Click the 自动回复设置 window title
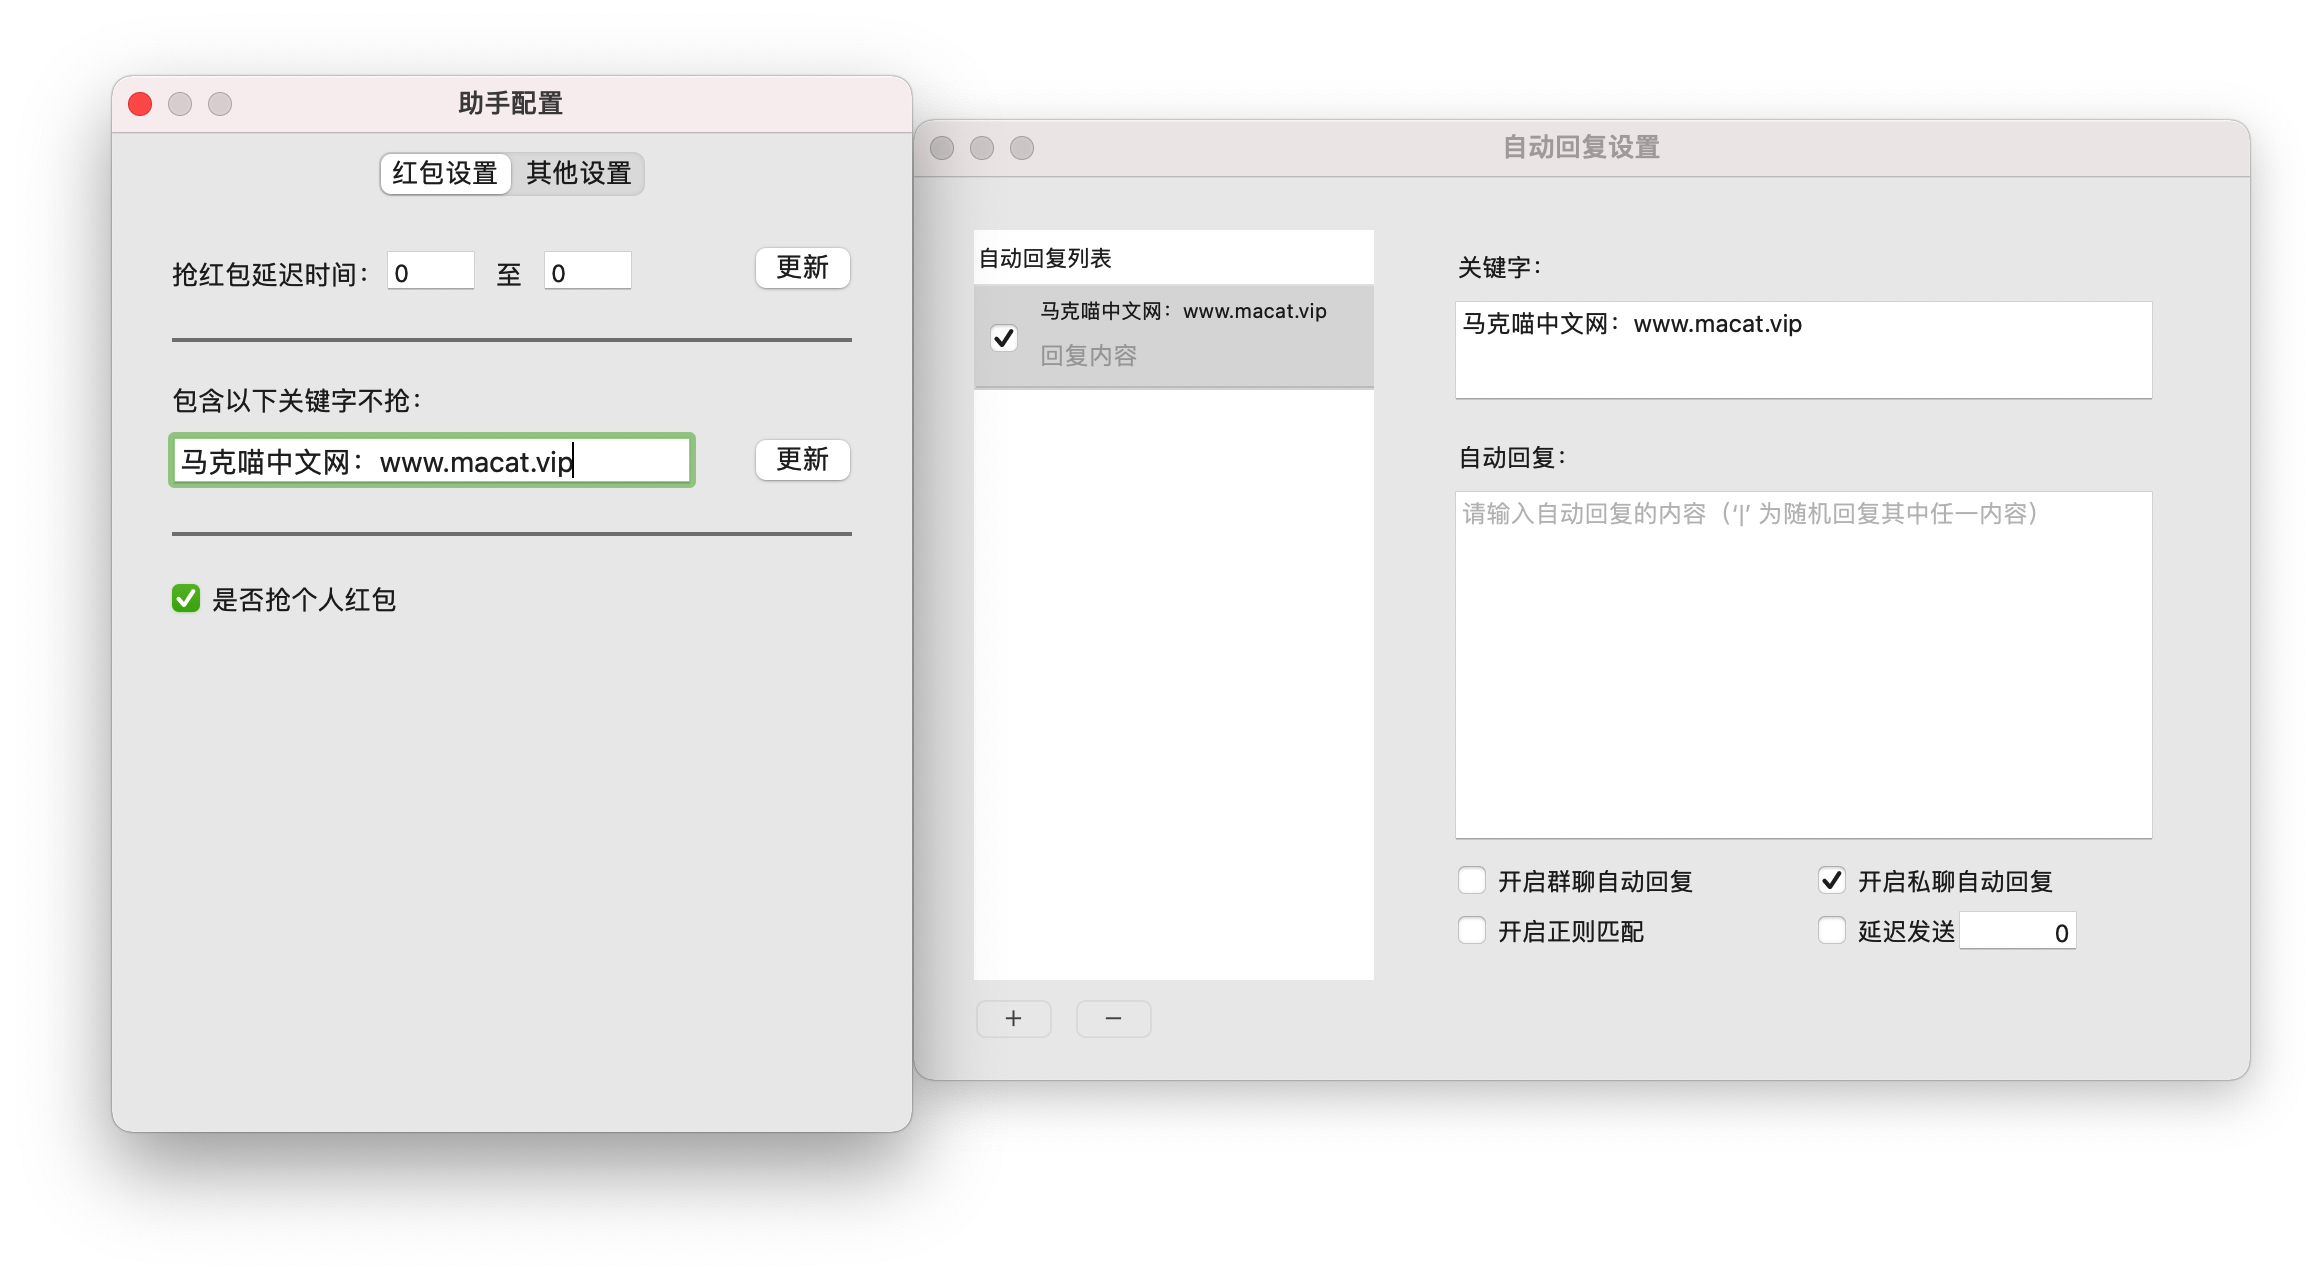This screenshot has height=1280, width=2318. (1581, 147)
